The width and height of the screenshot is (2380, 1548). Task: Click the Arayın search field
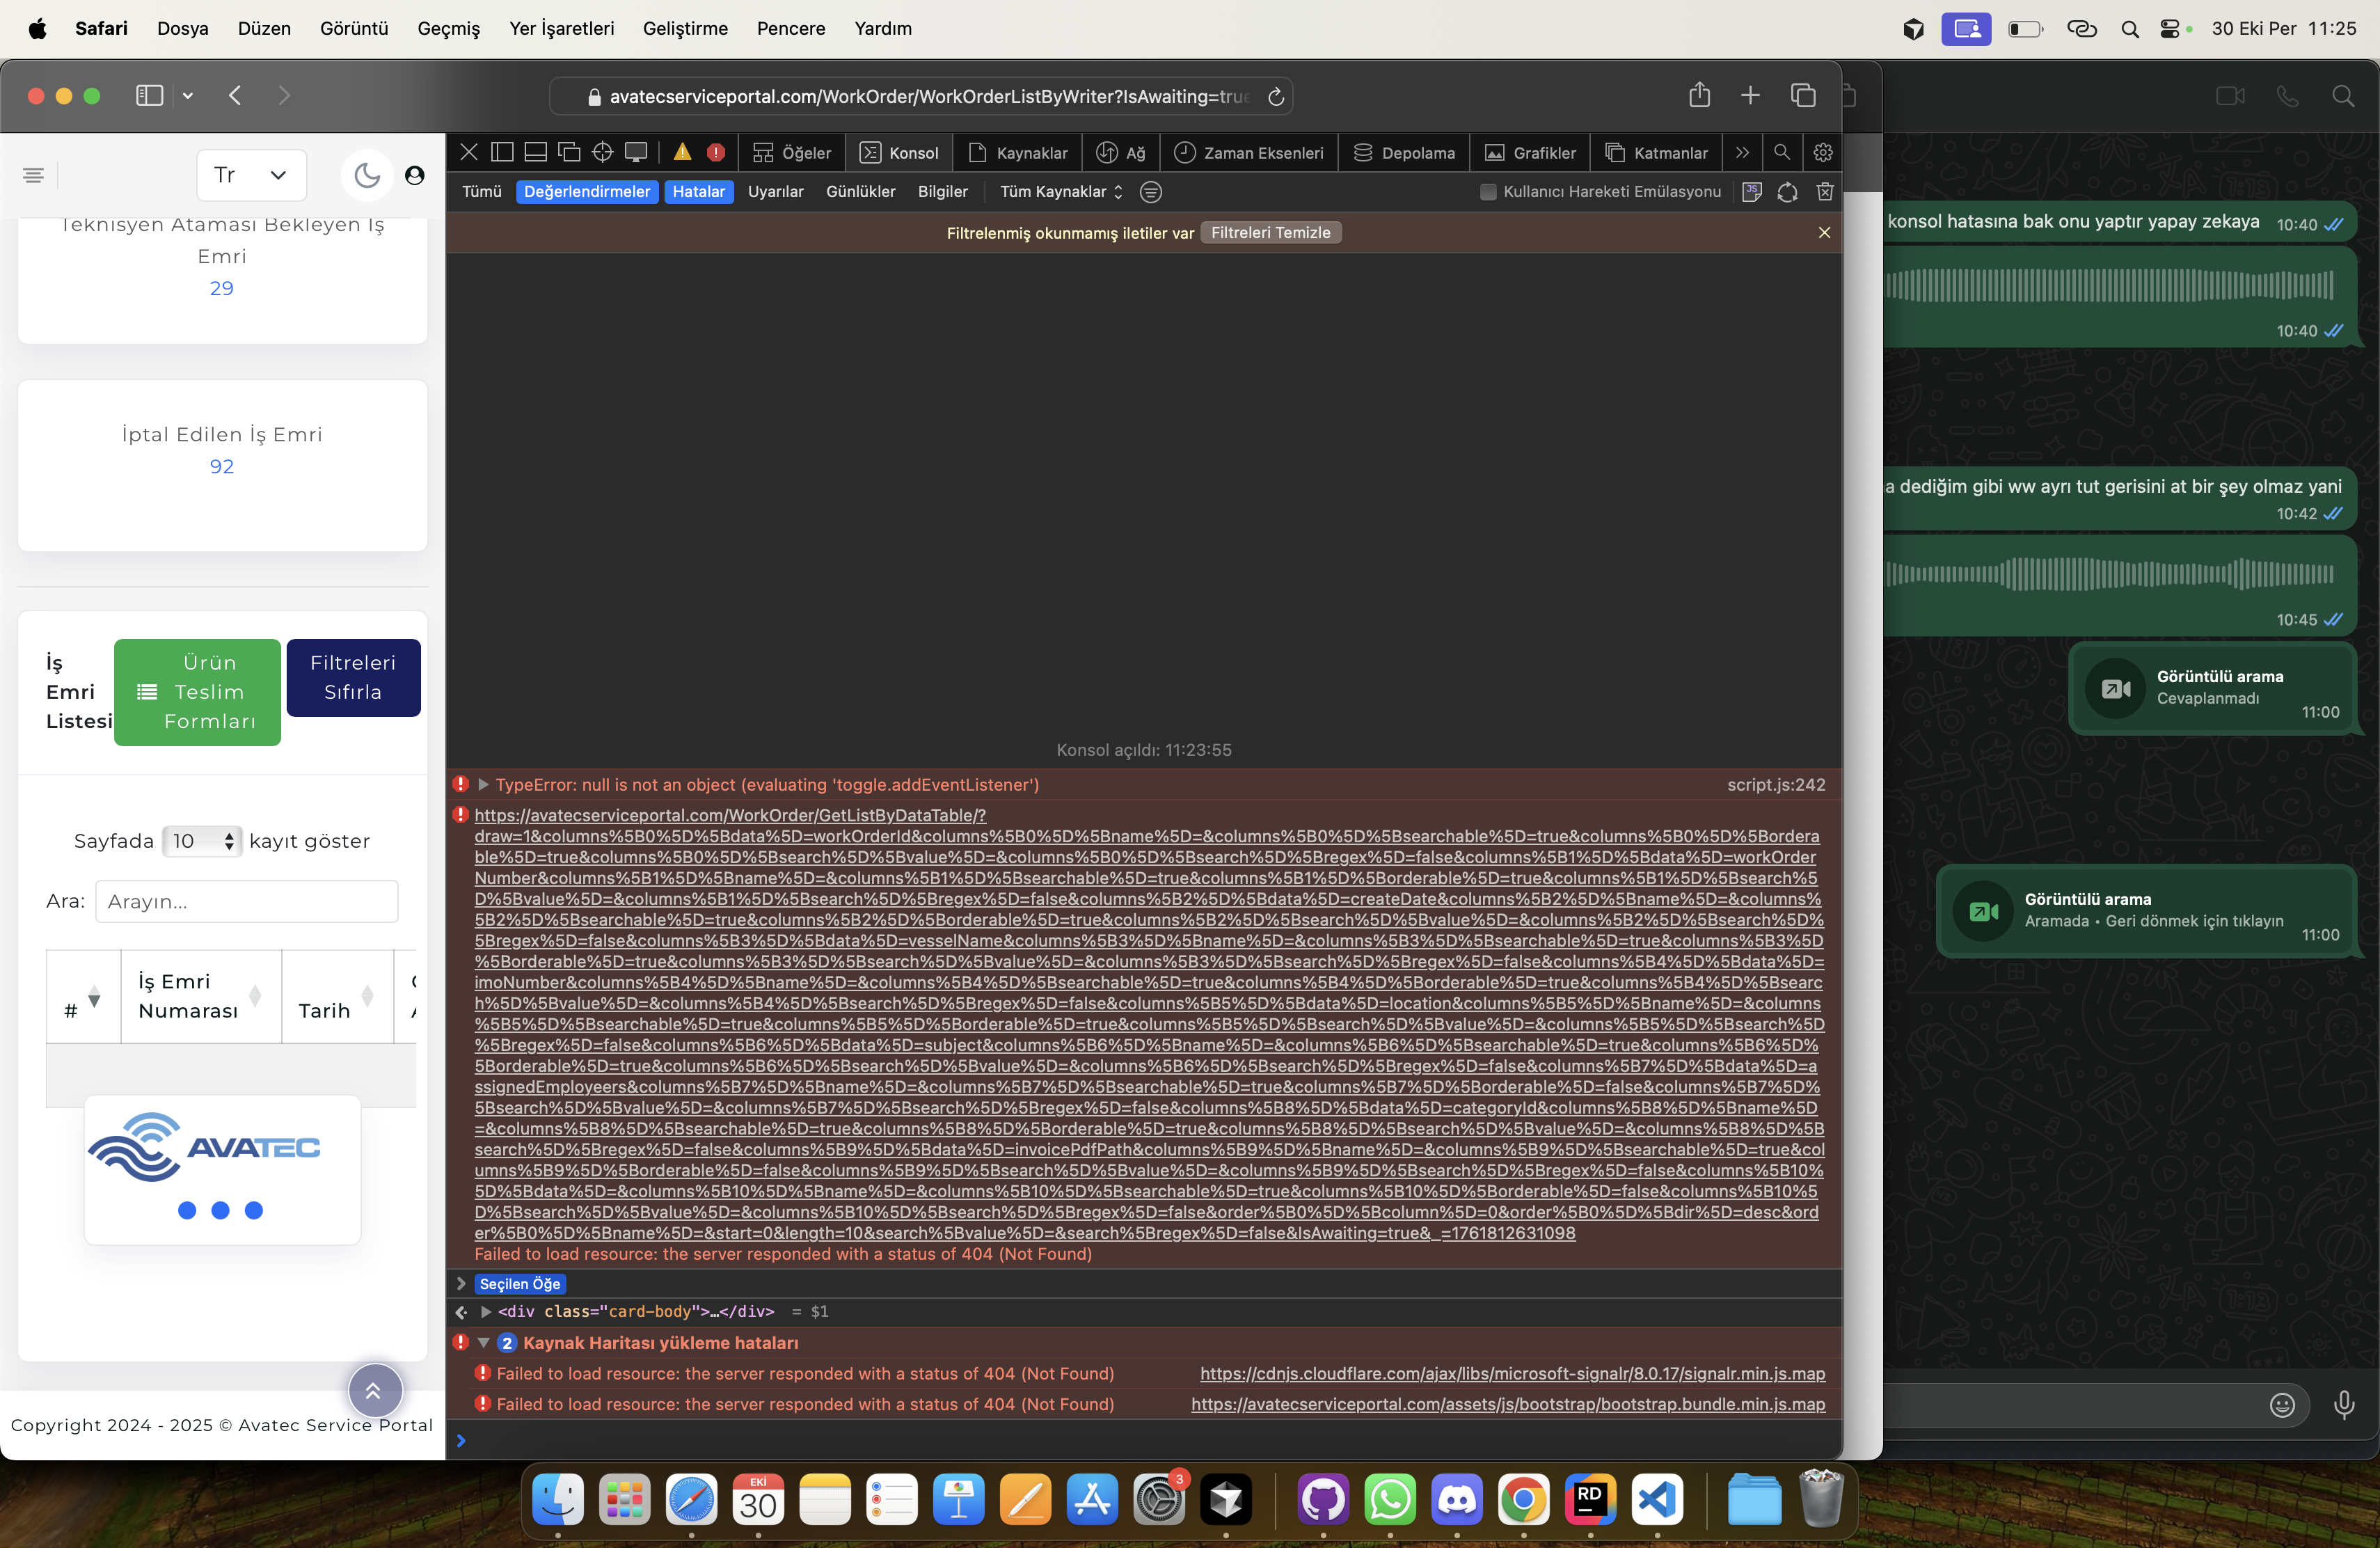[x=247, y=901]
